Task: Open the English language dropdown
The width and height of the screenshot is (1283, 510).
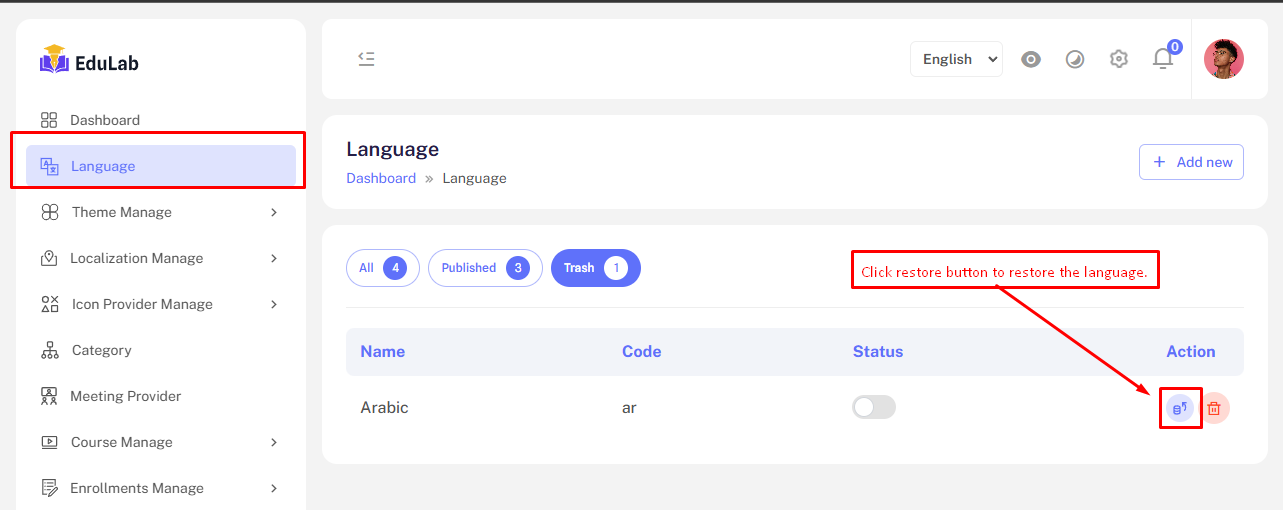Action: 956,59
